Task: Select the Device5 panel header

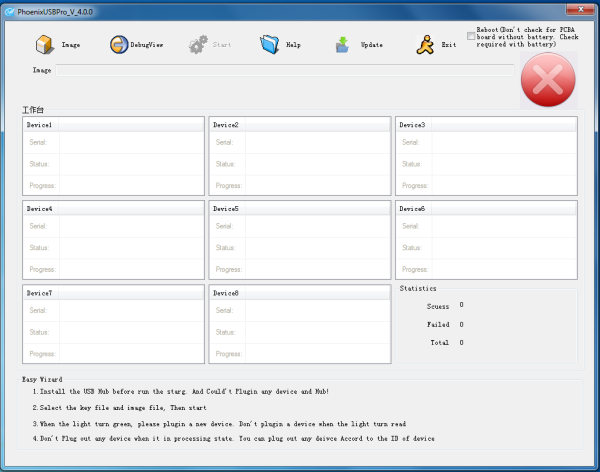Action: (x=300, y=209)
